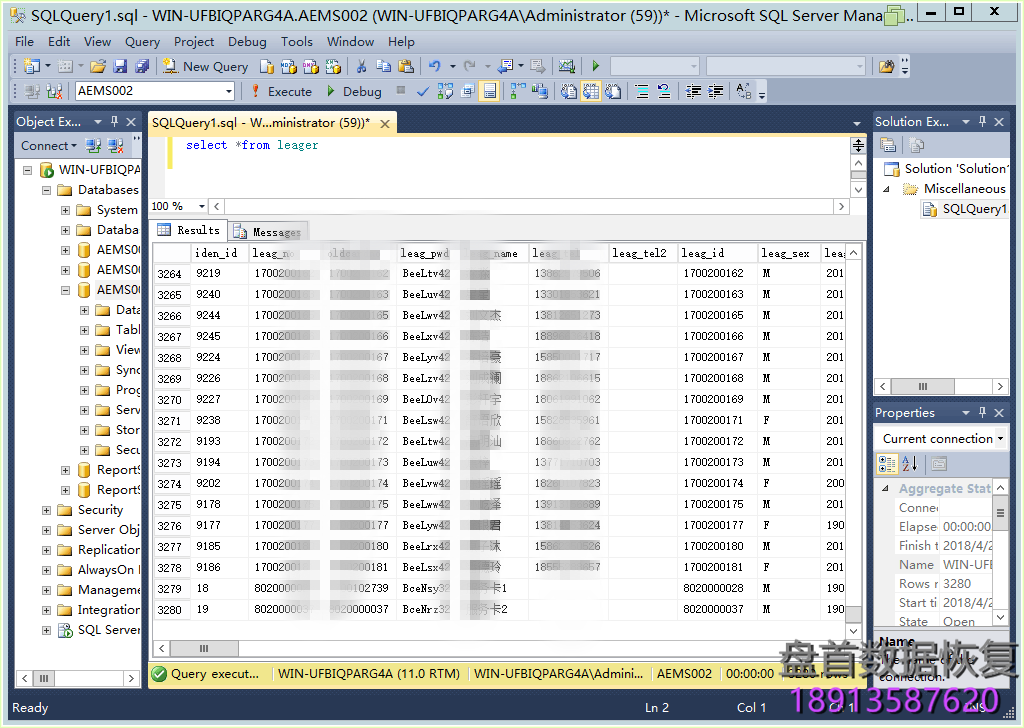Click the horizontal scrollbar under the results grid
This screenshot has height=728, width=1024.
click(205, 648)
